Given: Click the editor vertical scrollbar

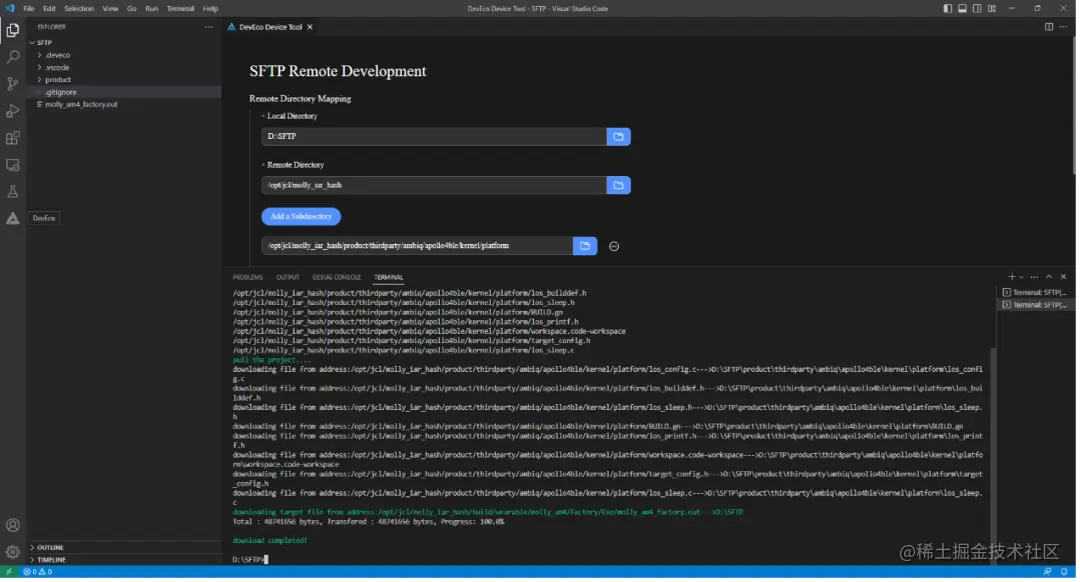Looking at the screenshot, I should pyautogui.click(x=1075, y=103).
